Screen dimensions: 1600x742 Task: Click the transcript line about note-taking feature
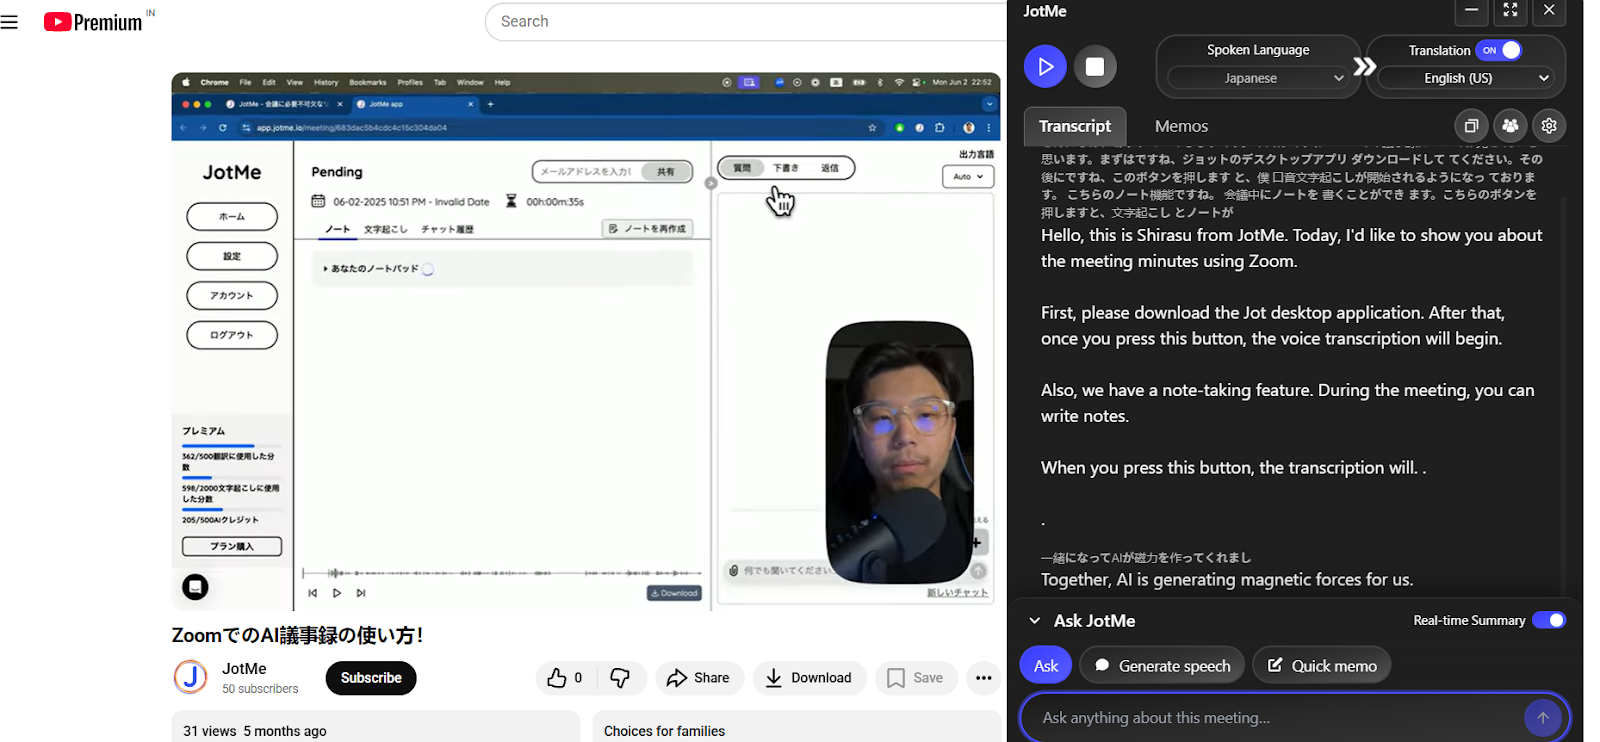coord(1288,403)
